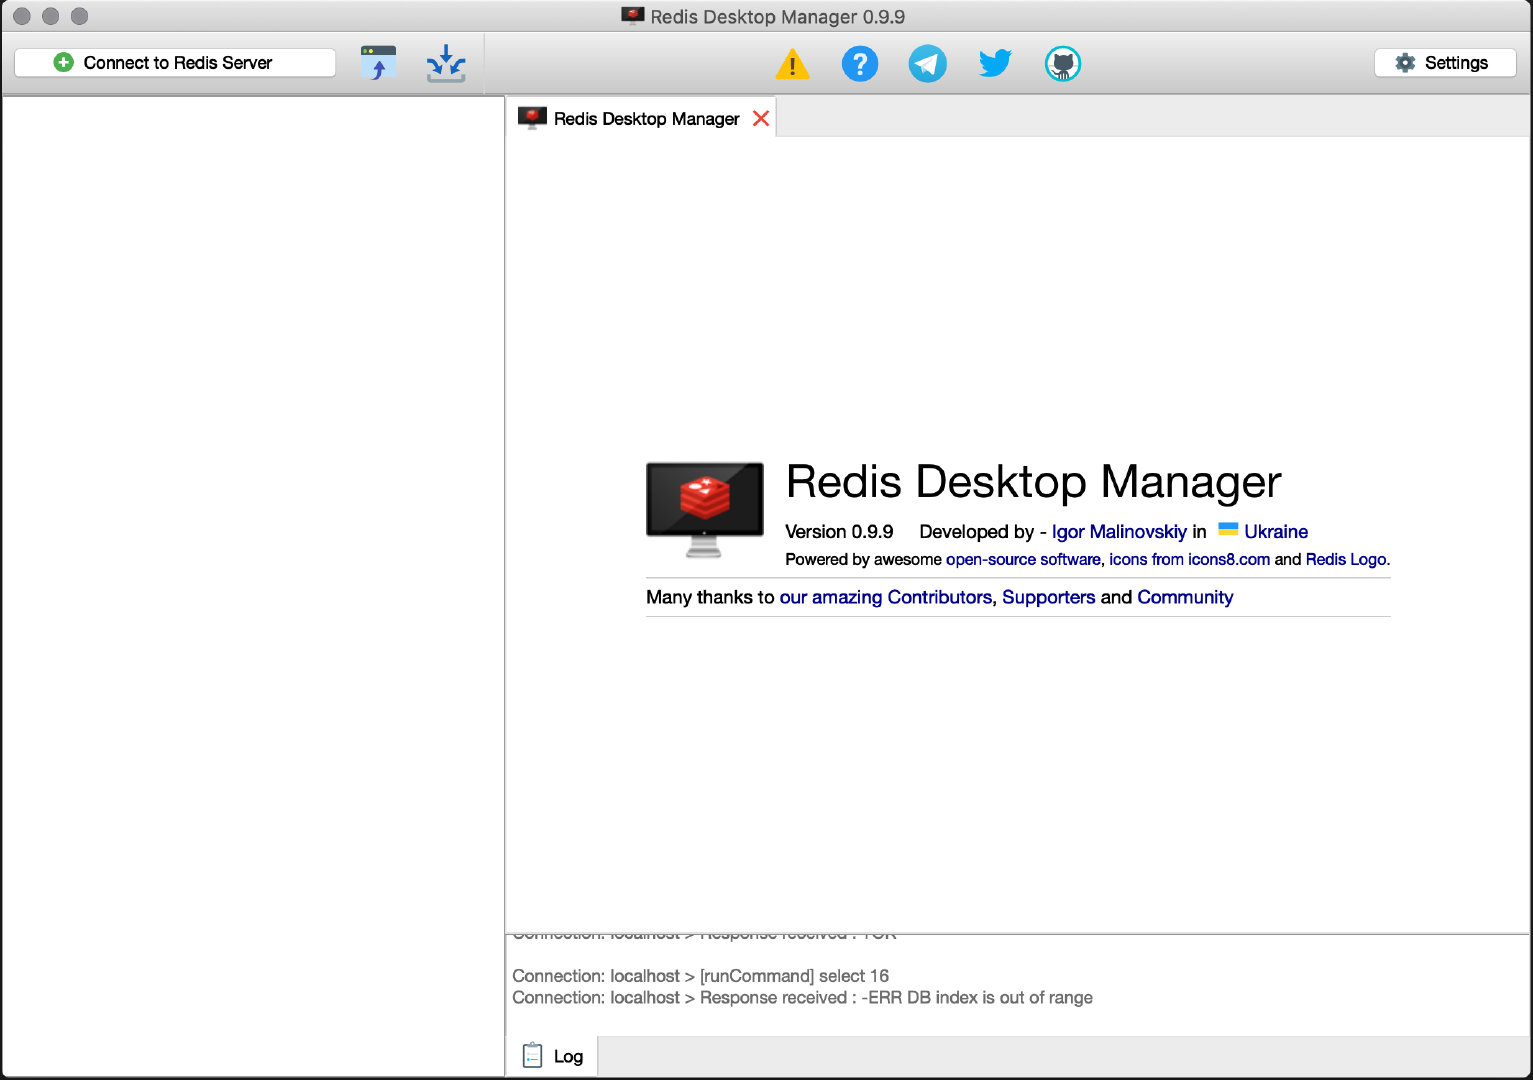1533x1080 pixels.
Task: Click the Version 0.9.9 text
Action: point(839,532)
